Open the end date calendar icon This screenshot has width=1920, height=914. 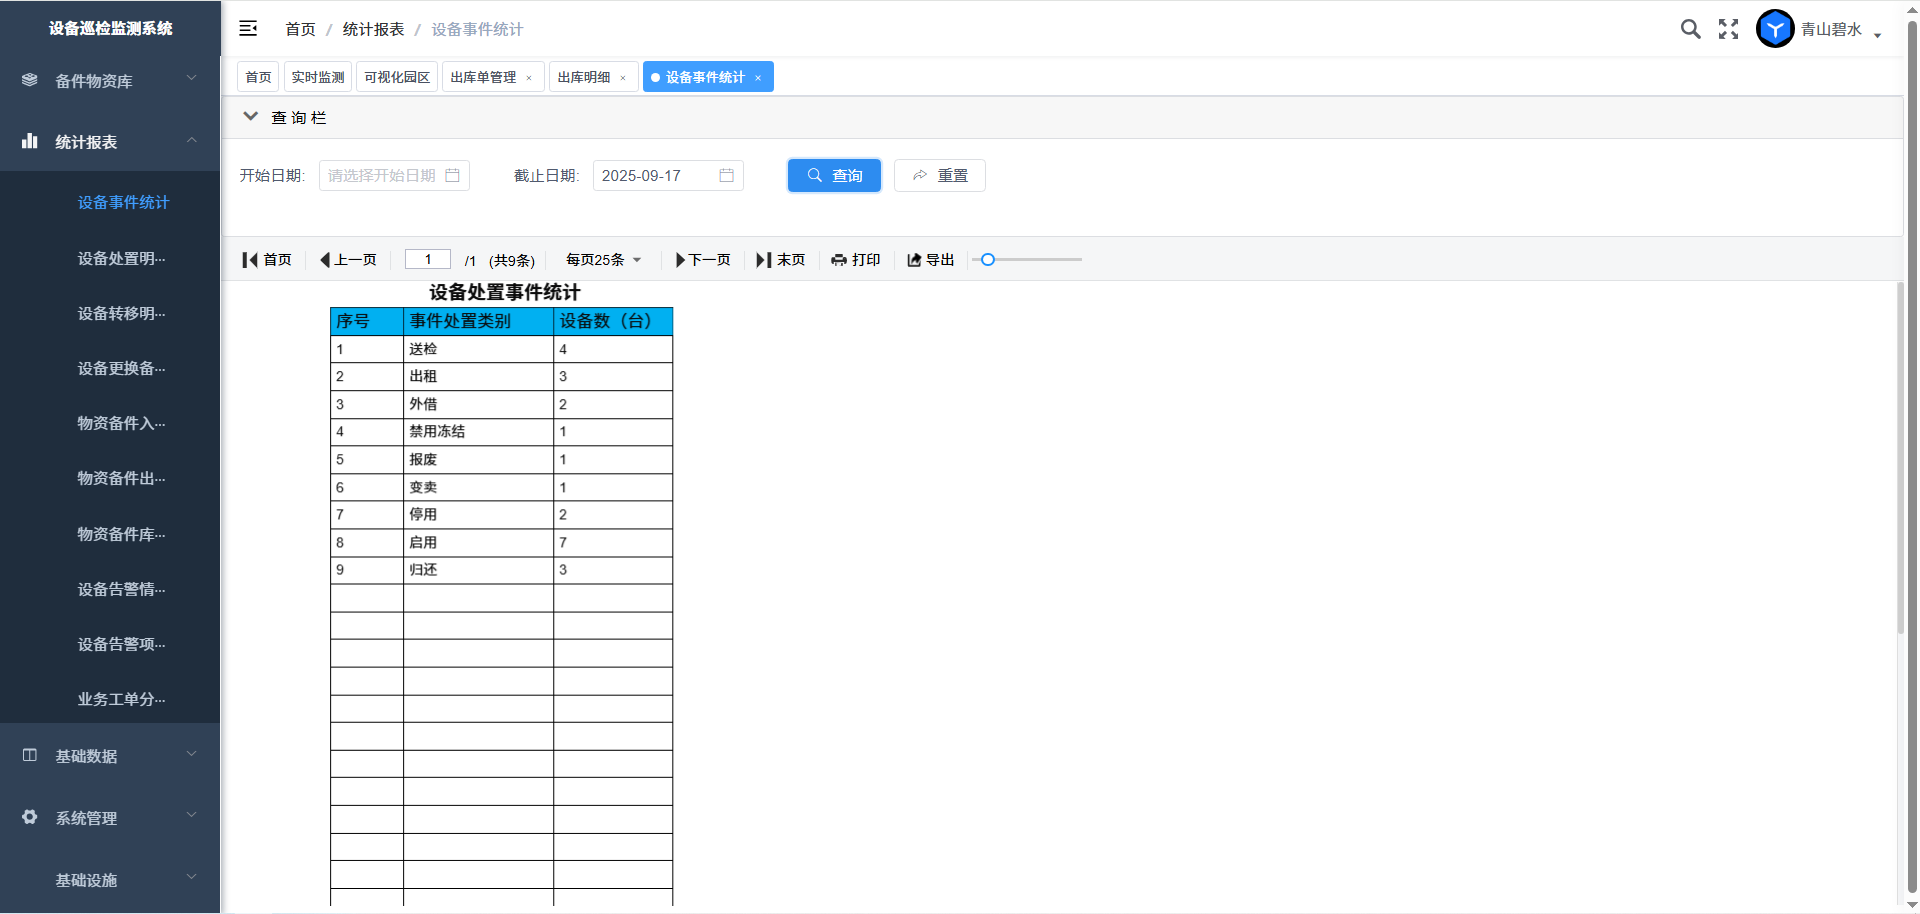tap(726, 176)
